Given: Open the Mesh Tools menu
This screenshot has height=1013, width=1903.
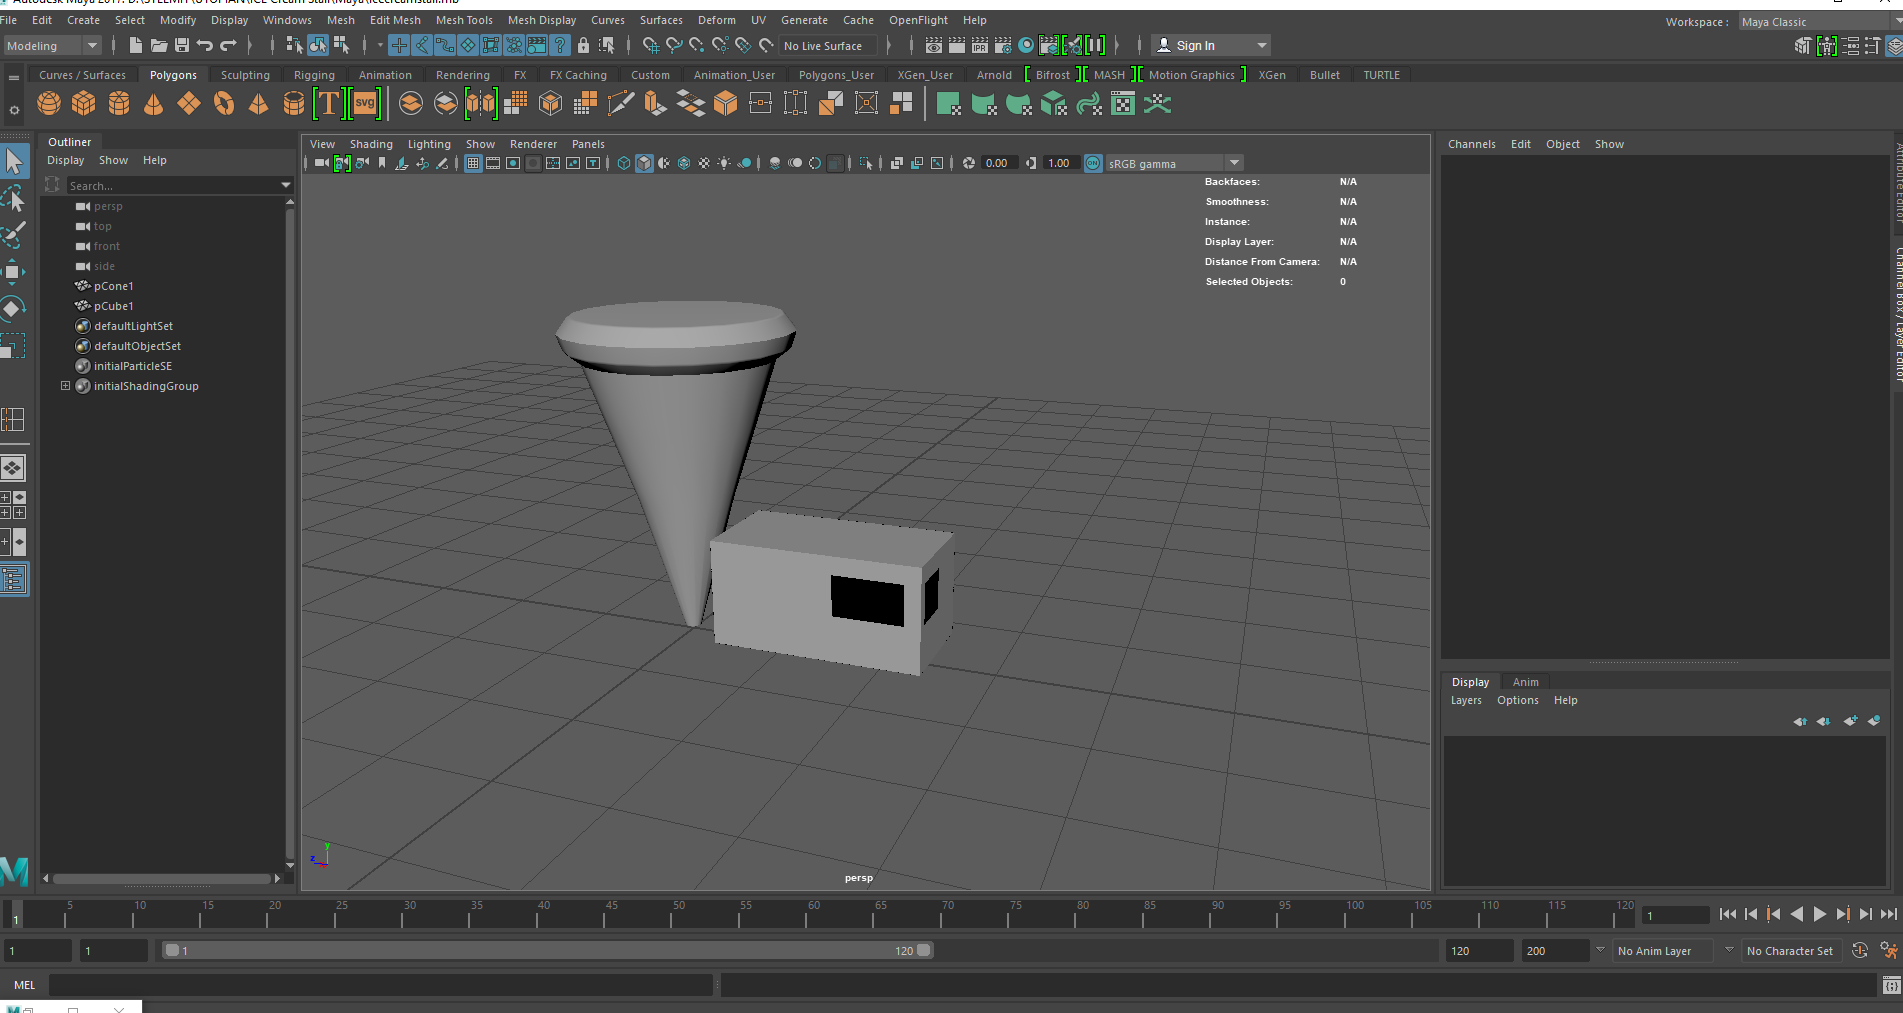Looking at the screenshot, I should (463, 20).
